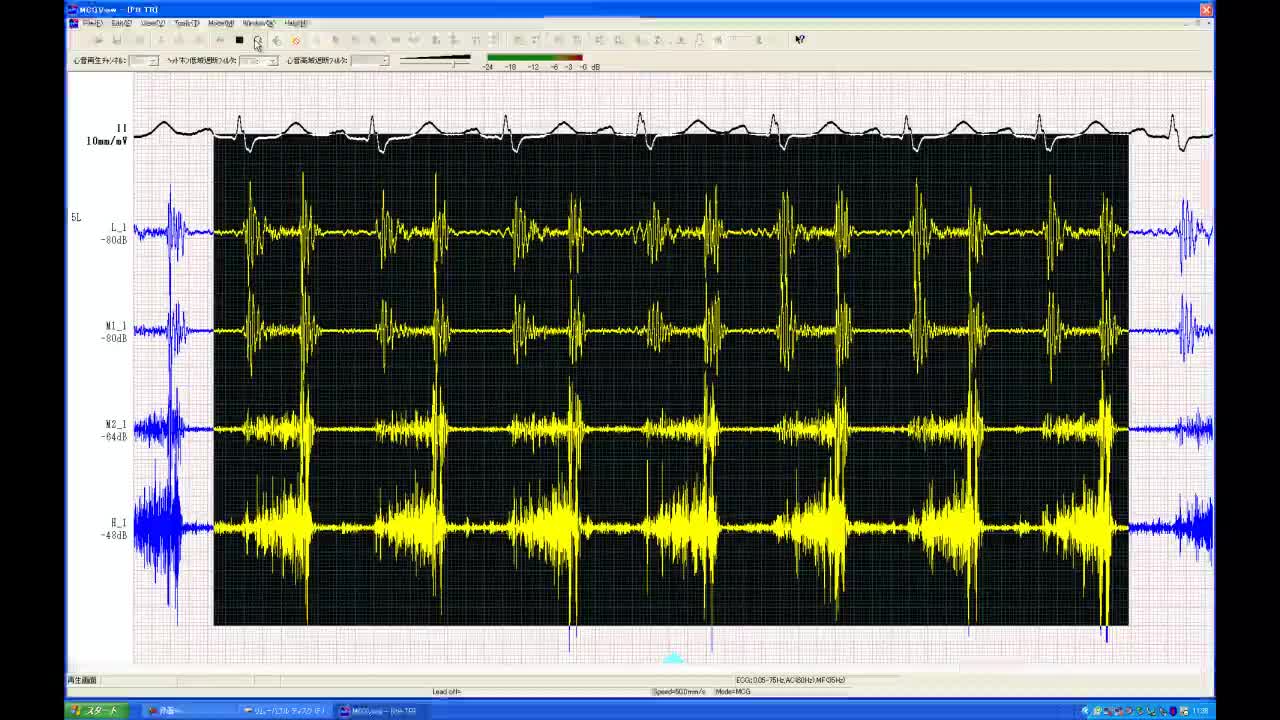Click the icon left of the orange diamond
This screenshot has height=720, width=1280.
point(276,40)
